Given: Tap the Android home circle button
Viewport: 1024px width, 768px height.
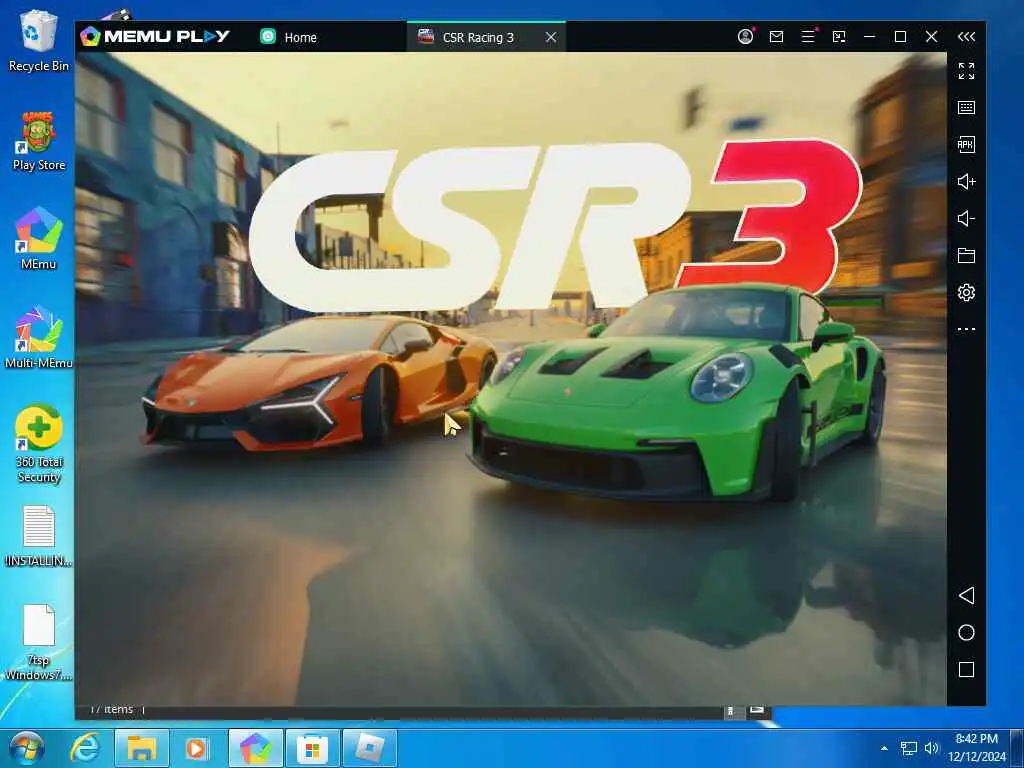Looking at the screenshot, I should 967,632.
